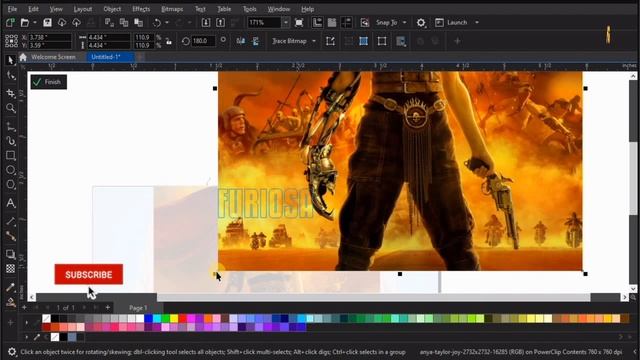This screenshot has height=360, width=640.
Task: Click the Trace Bitmap button
Action: [289, 41]
